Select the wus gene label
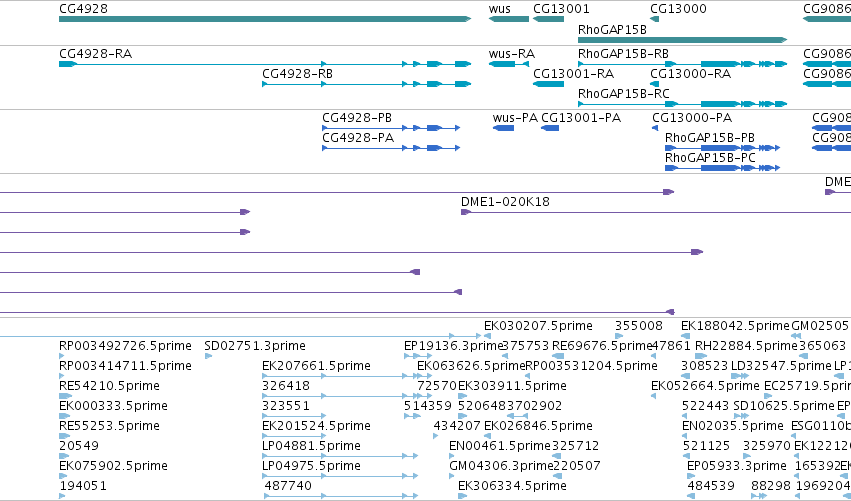851x501 pixels. tap(500, 9)
